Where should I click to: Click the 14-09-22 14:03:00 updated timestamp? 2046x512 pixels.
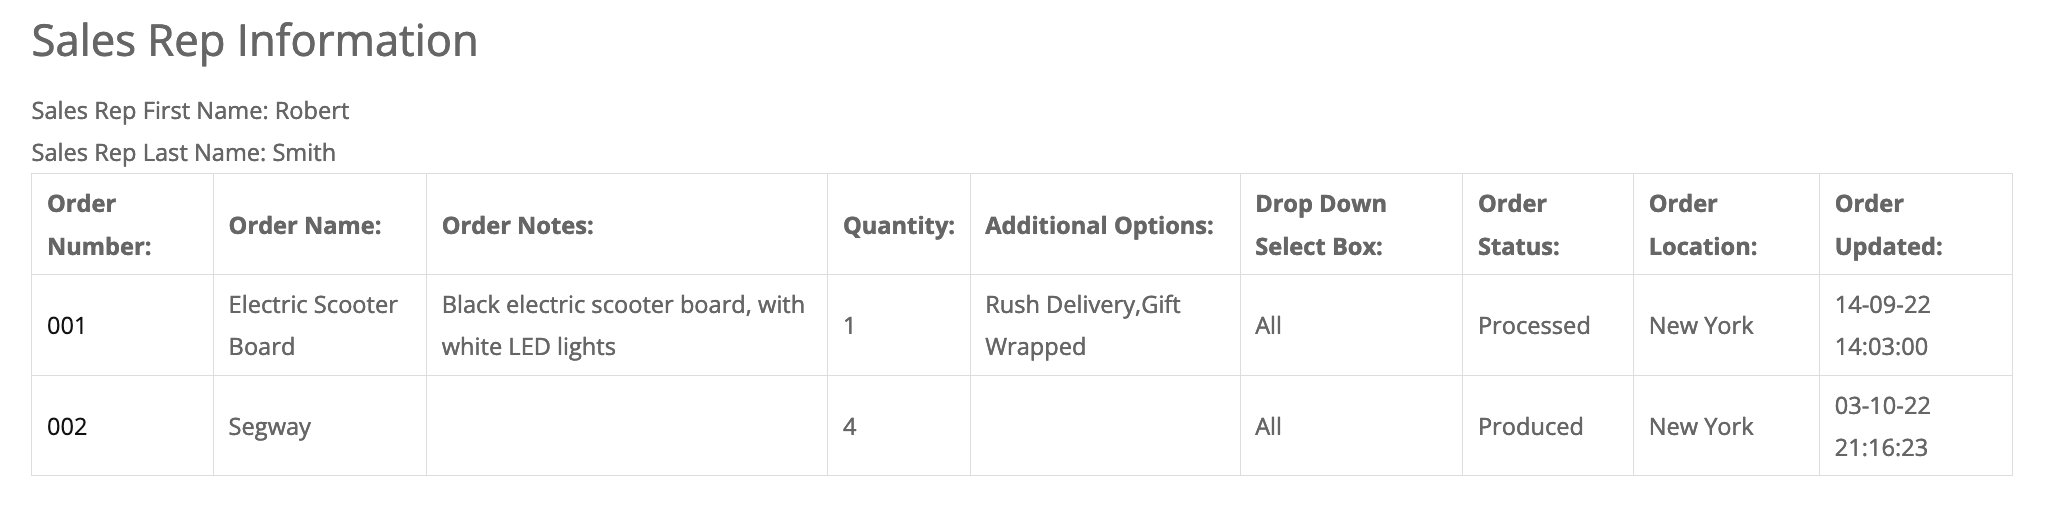click(1882, 326)
